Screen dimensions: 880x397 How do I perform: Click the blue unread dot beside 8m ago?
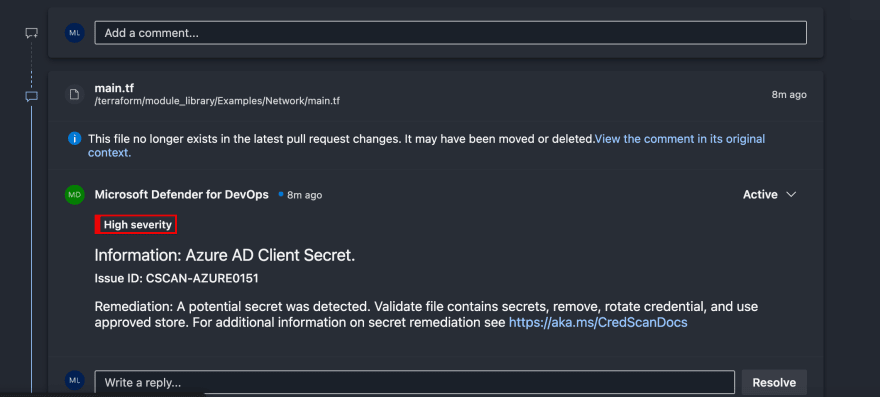point(281,194)
